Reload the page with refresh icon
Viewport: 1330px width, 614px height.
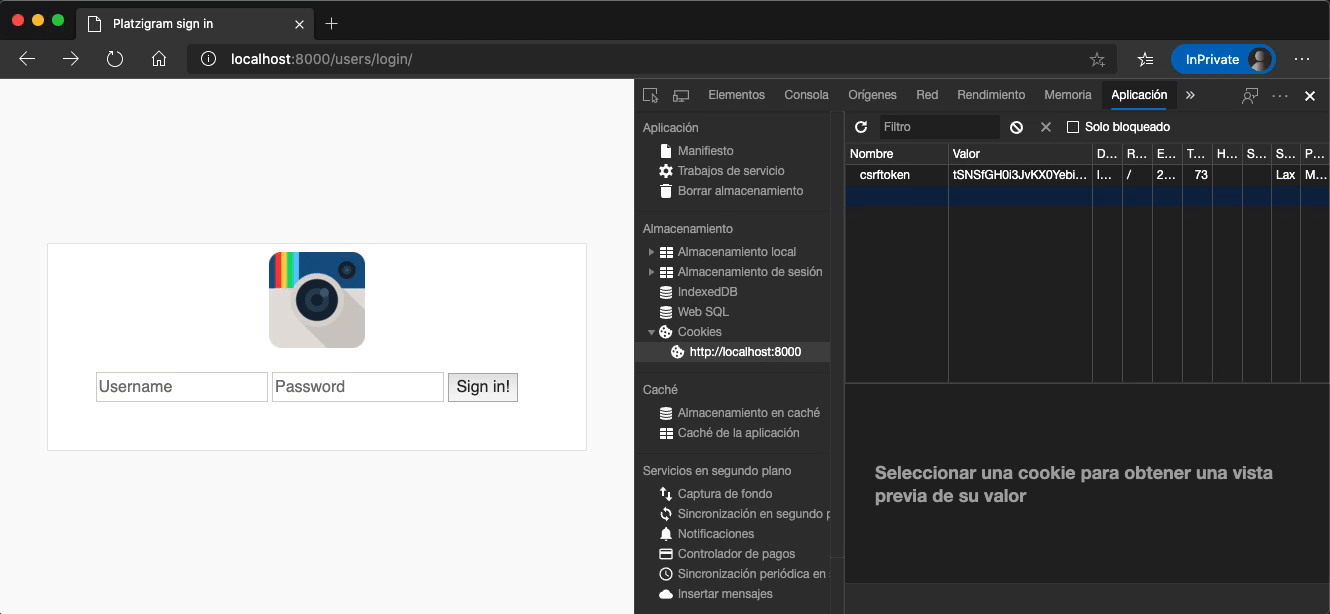pyautogui.click(x=115, y=59)
